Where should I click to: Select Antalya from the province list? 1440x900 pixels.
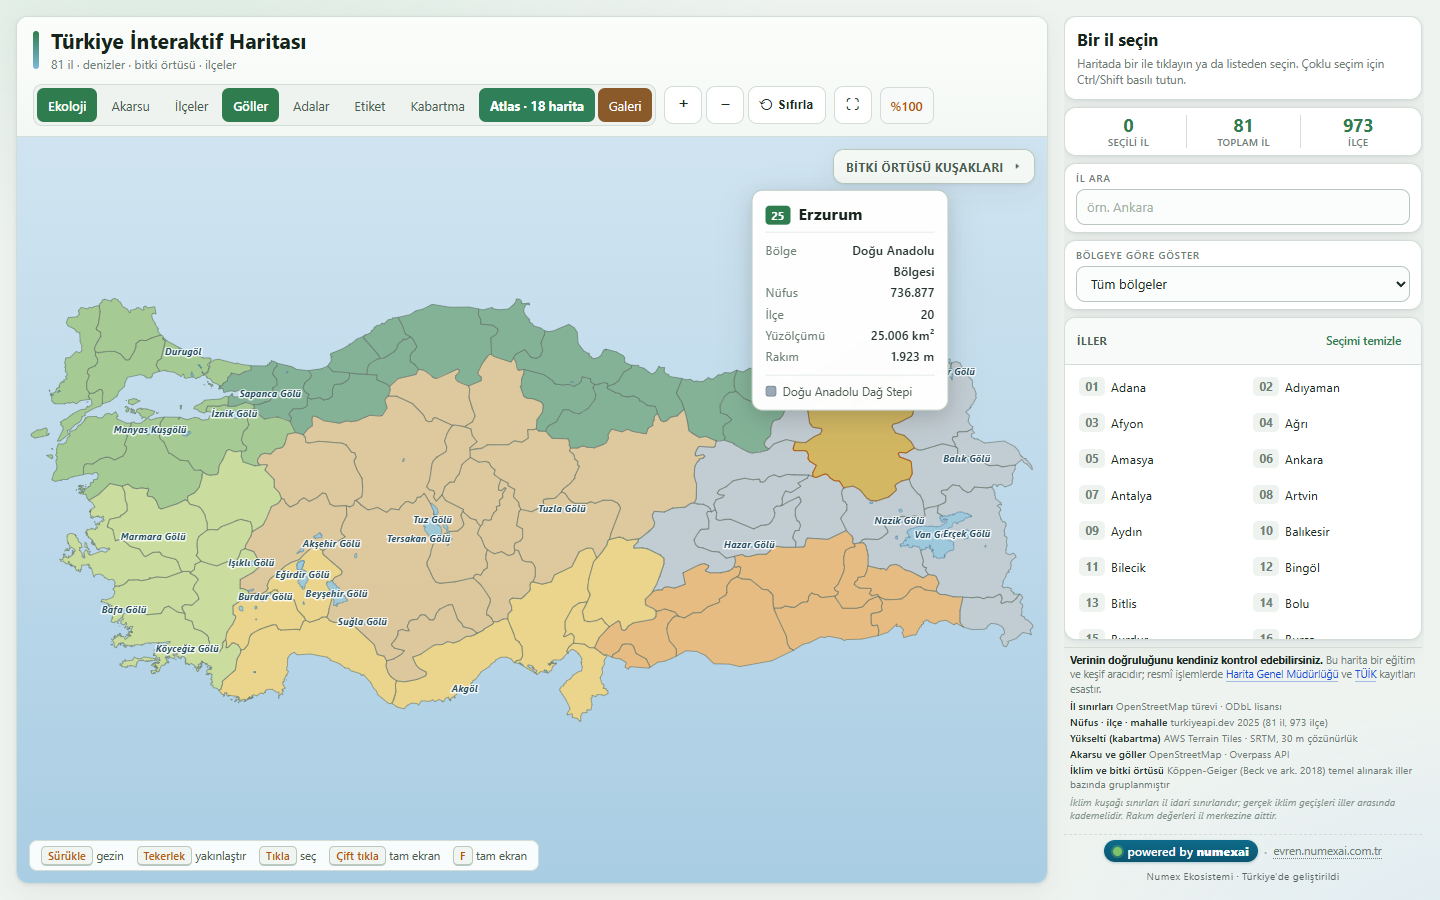tap(1158, 495)
